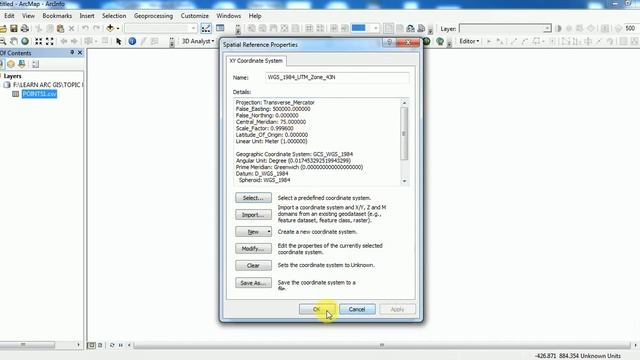Open the Bookmarks menu

57,16
